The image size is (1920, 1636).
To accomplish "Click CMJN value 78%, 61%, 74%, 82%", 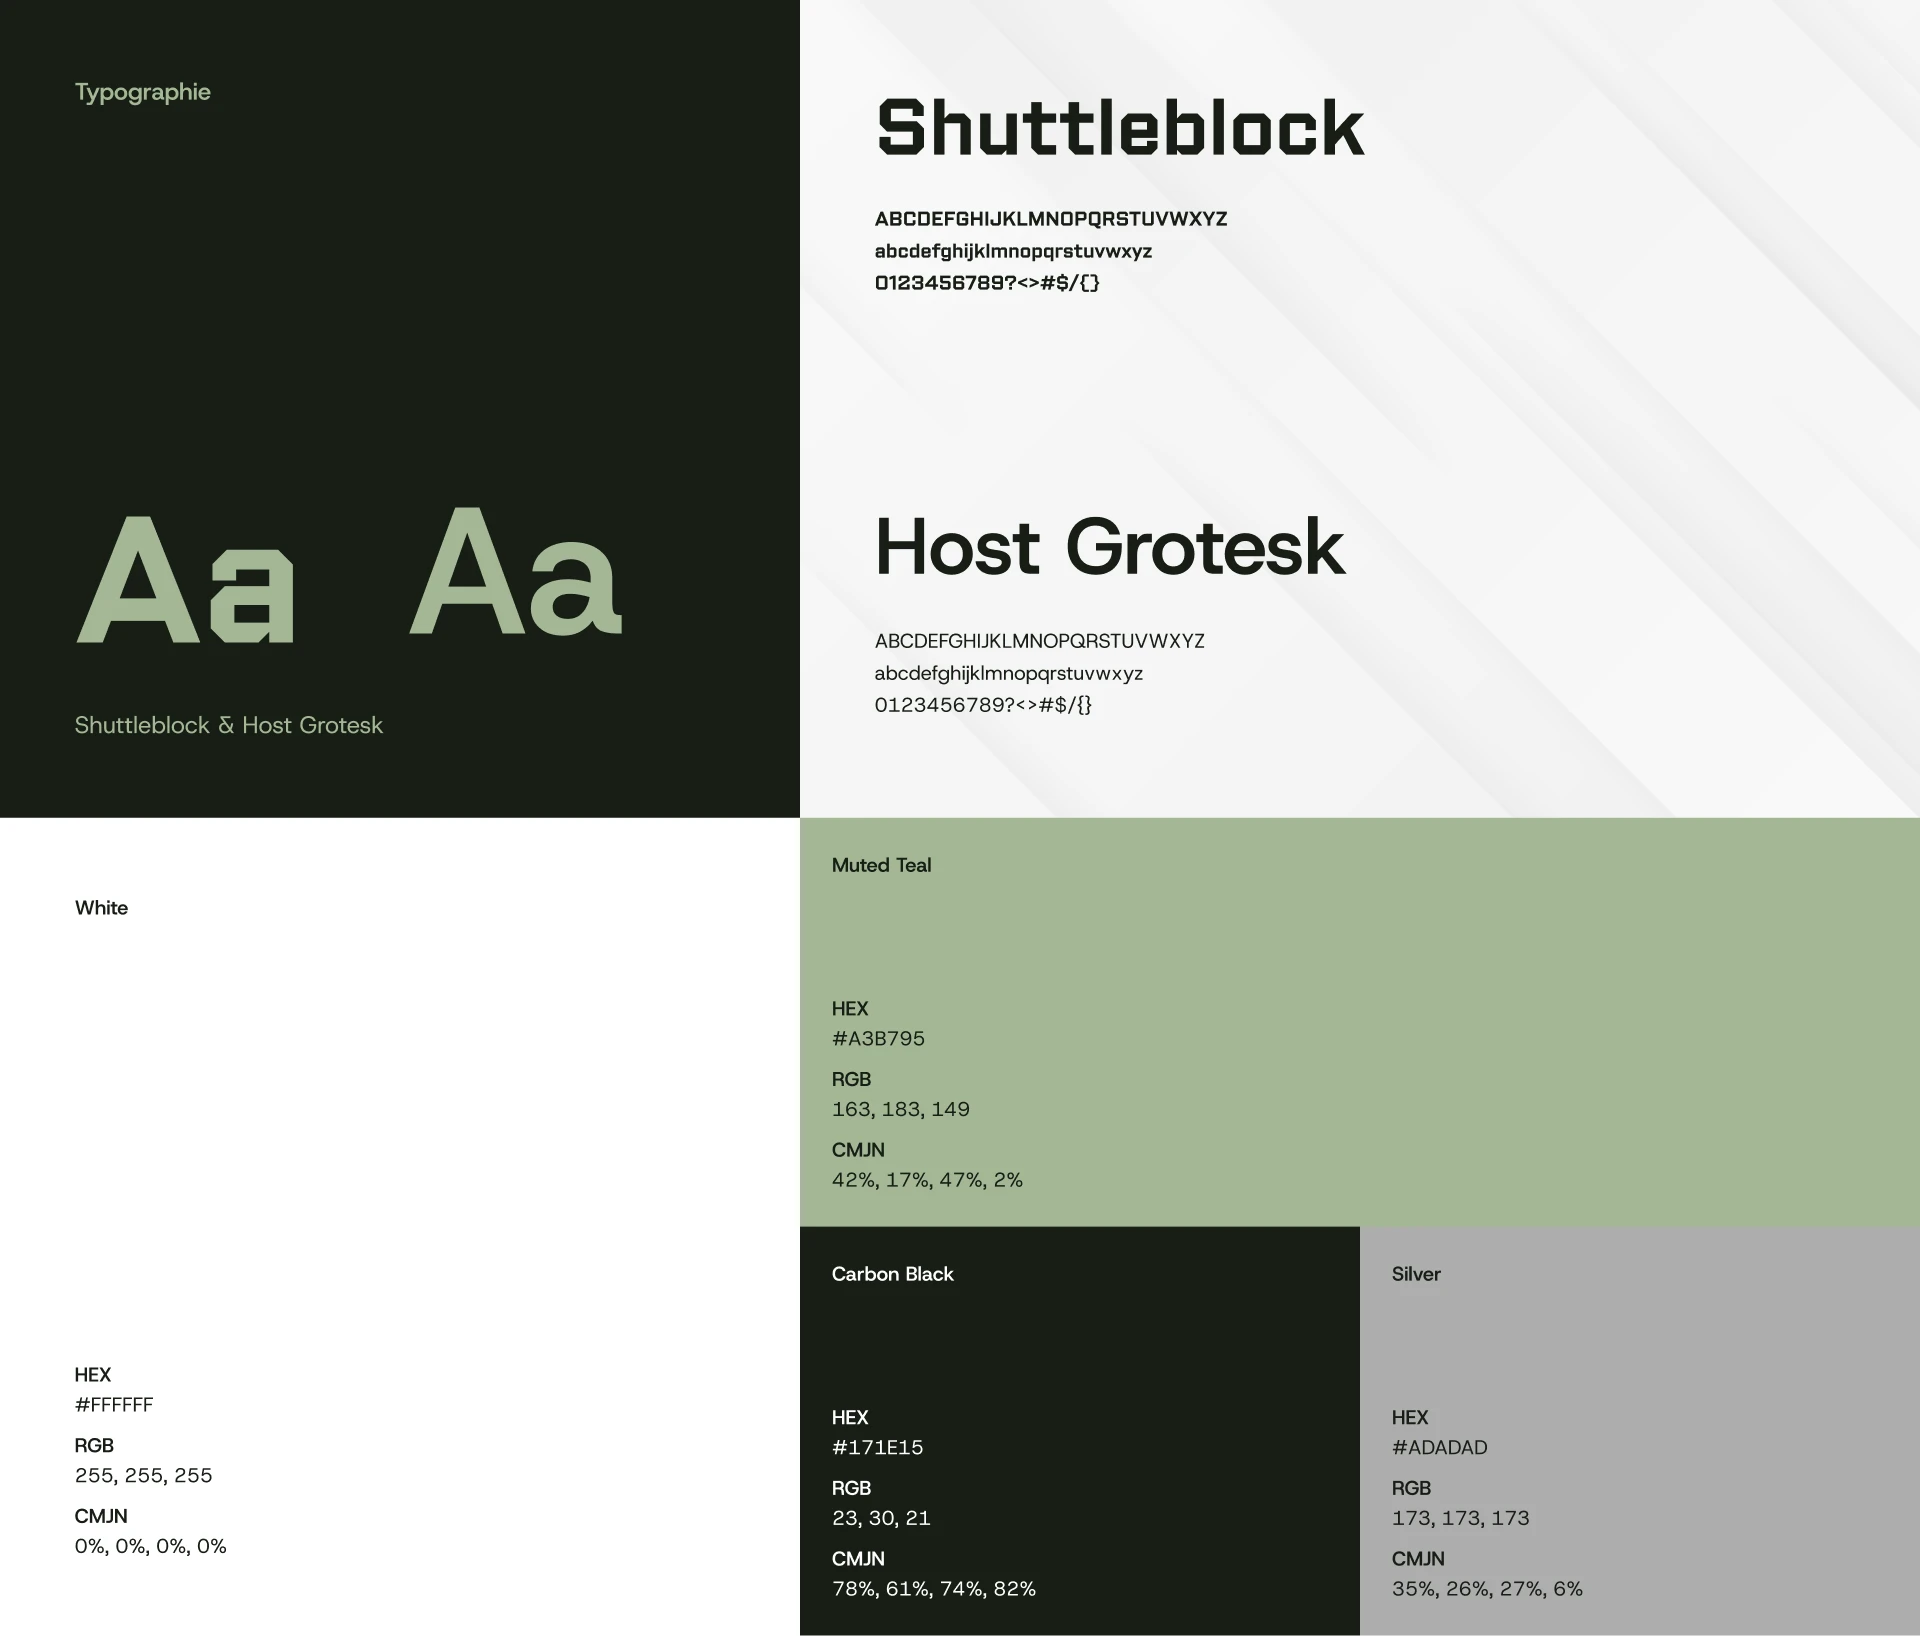I will 933,1589.
